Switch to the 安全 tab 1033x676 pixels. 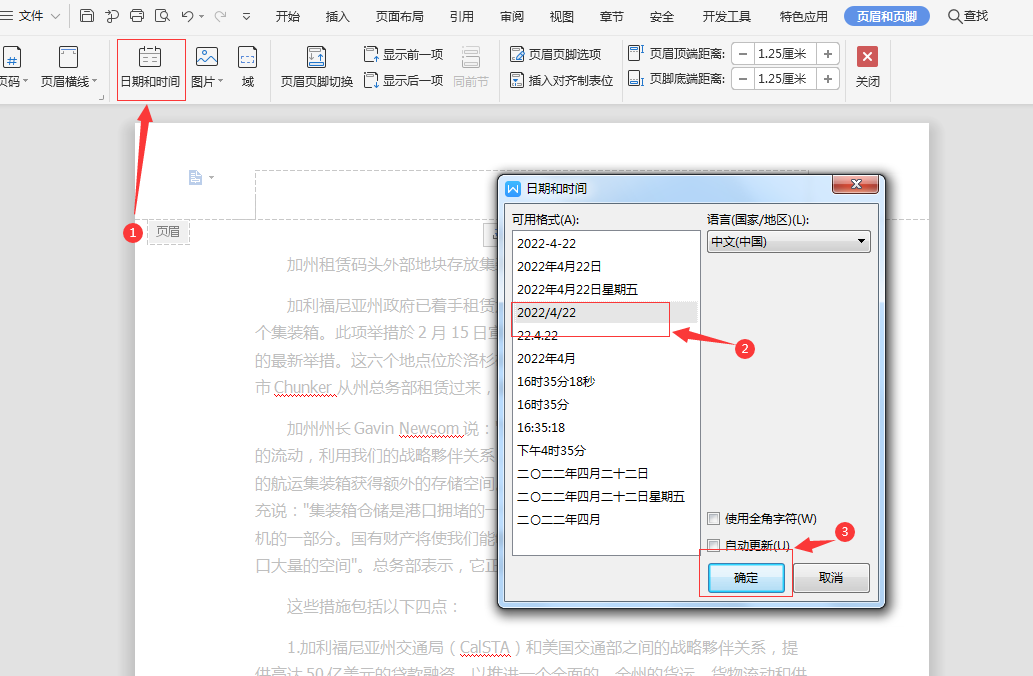coord(661,16)
